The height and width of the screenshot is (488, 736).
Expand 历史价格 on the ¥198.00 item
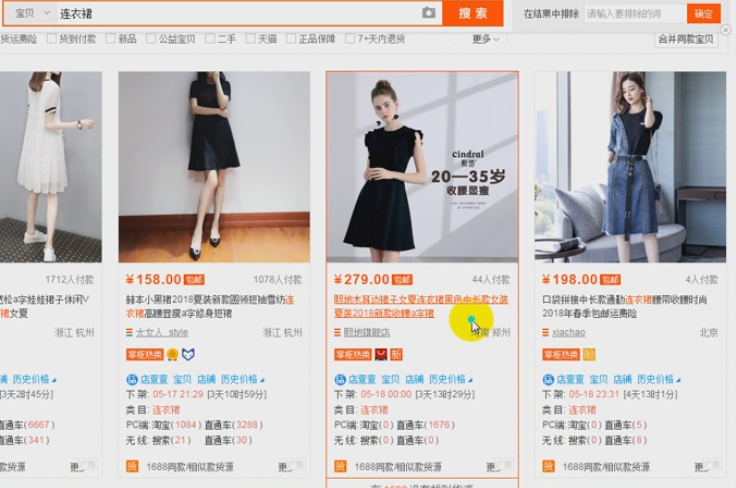point(659,379)
